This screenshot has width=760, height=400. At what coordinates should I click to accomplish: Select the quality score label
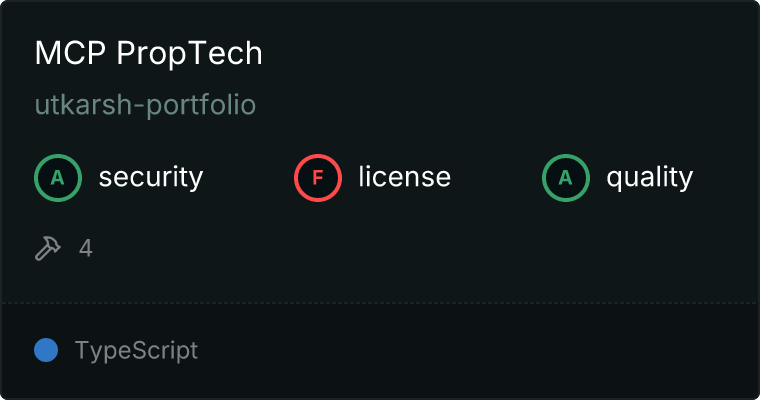pos(649,178)
